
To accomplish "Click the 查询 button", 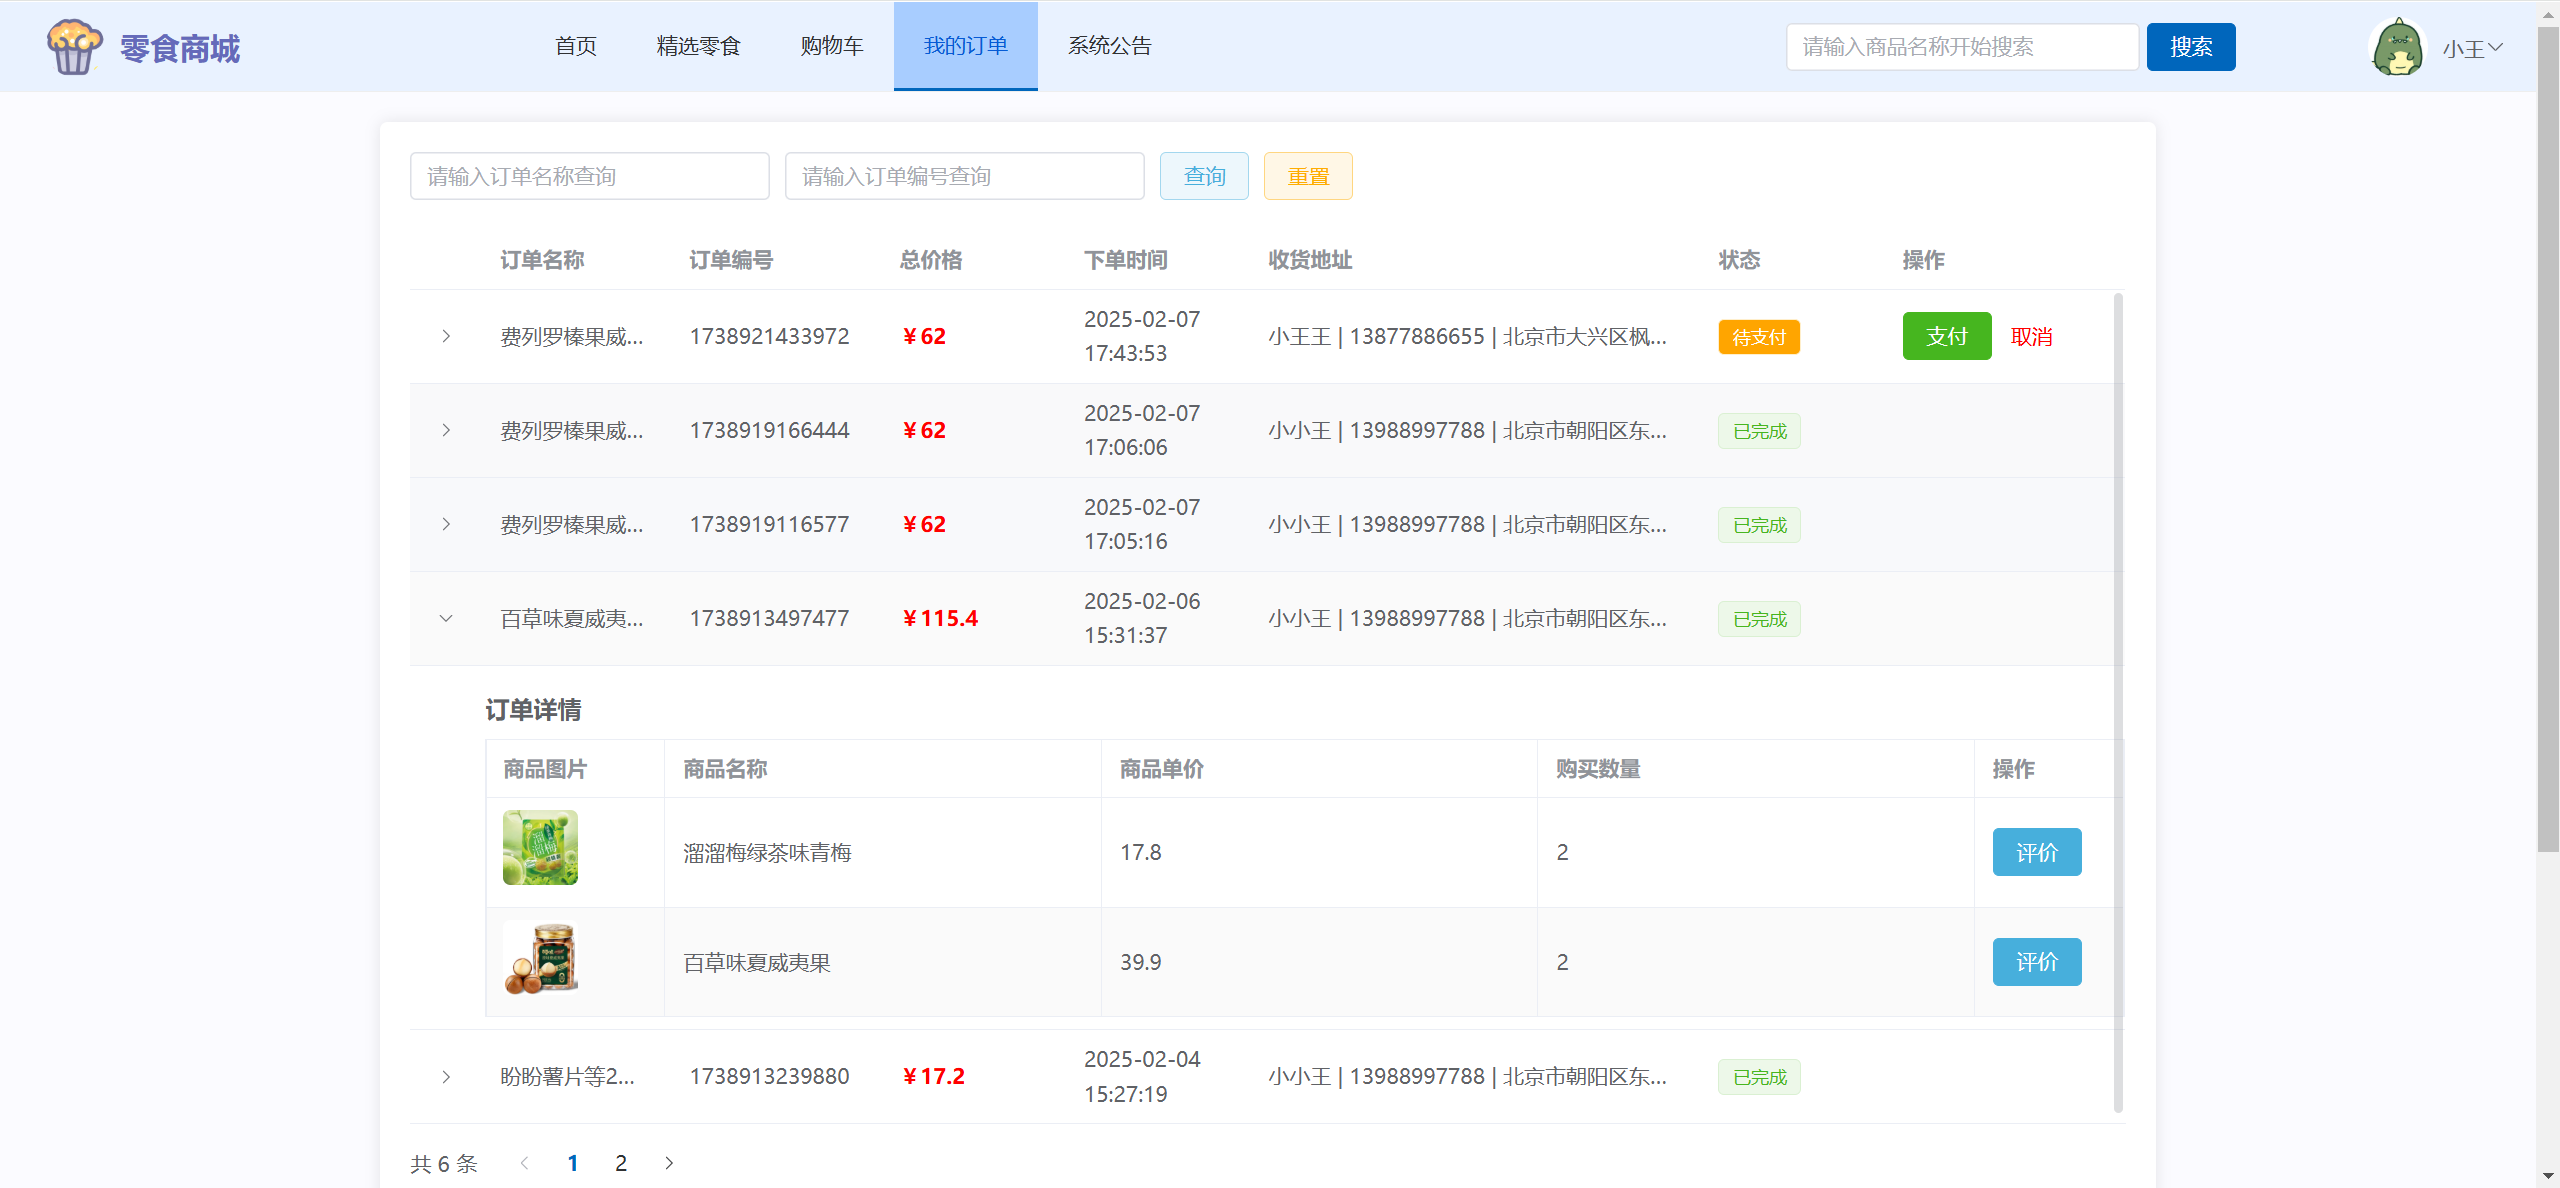I will point(1204,176).
